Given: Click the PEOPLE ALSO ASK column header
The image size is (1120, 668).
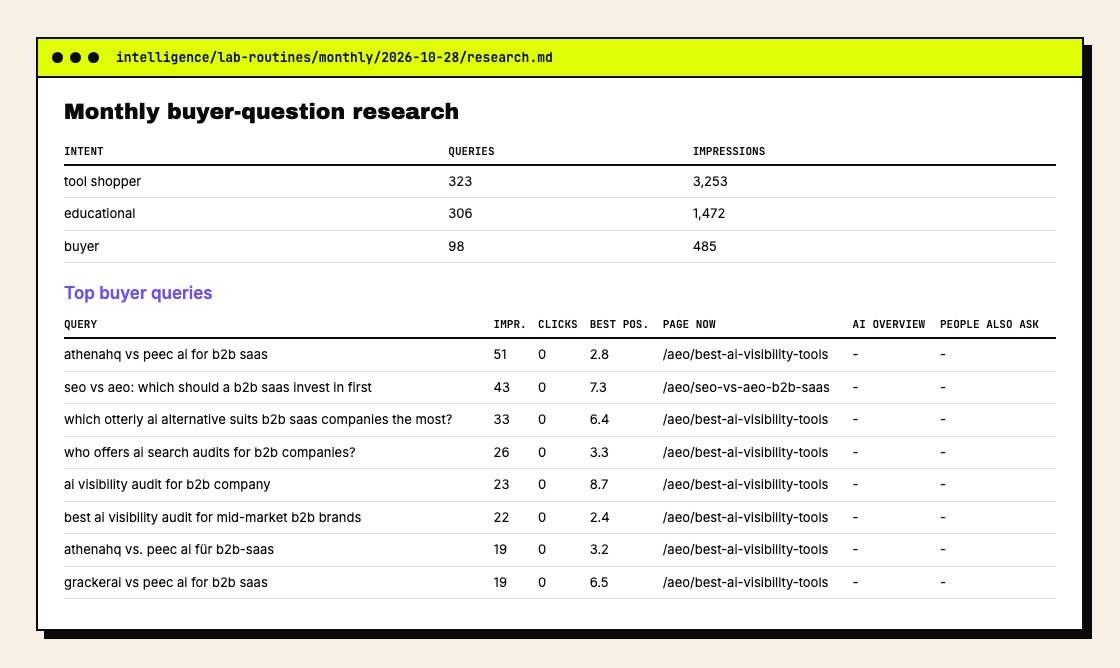Looking at the screenshot, I should coord(989,324).
